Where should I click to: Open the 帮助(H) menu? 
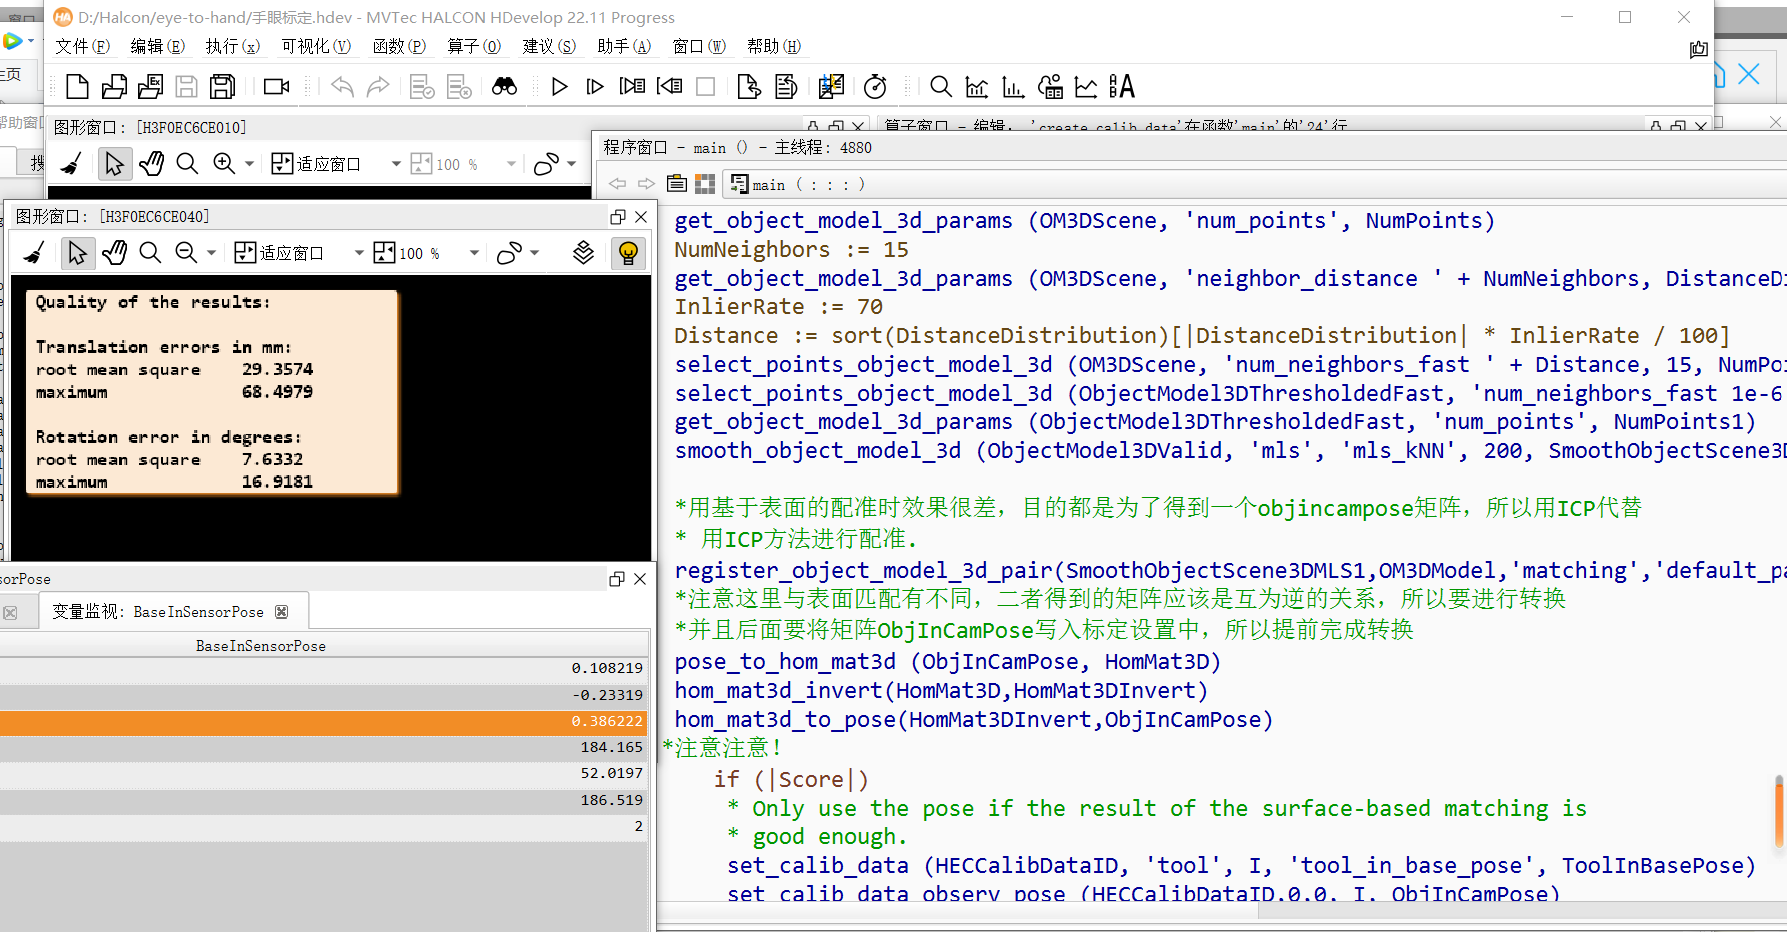tap(774, 46)
